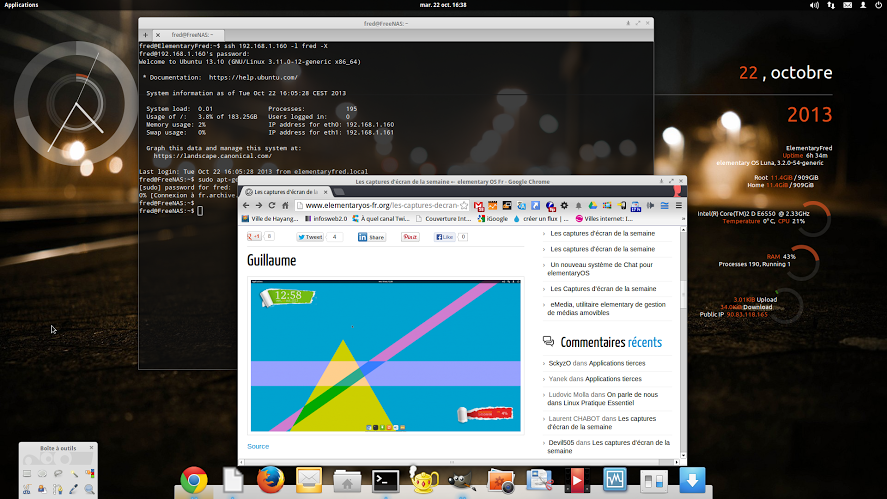
Task: Click the gear extension icon in Chrome
Action: click(x=564, y=205)
